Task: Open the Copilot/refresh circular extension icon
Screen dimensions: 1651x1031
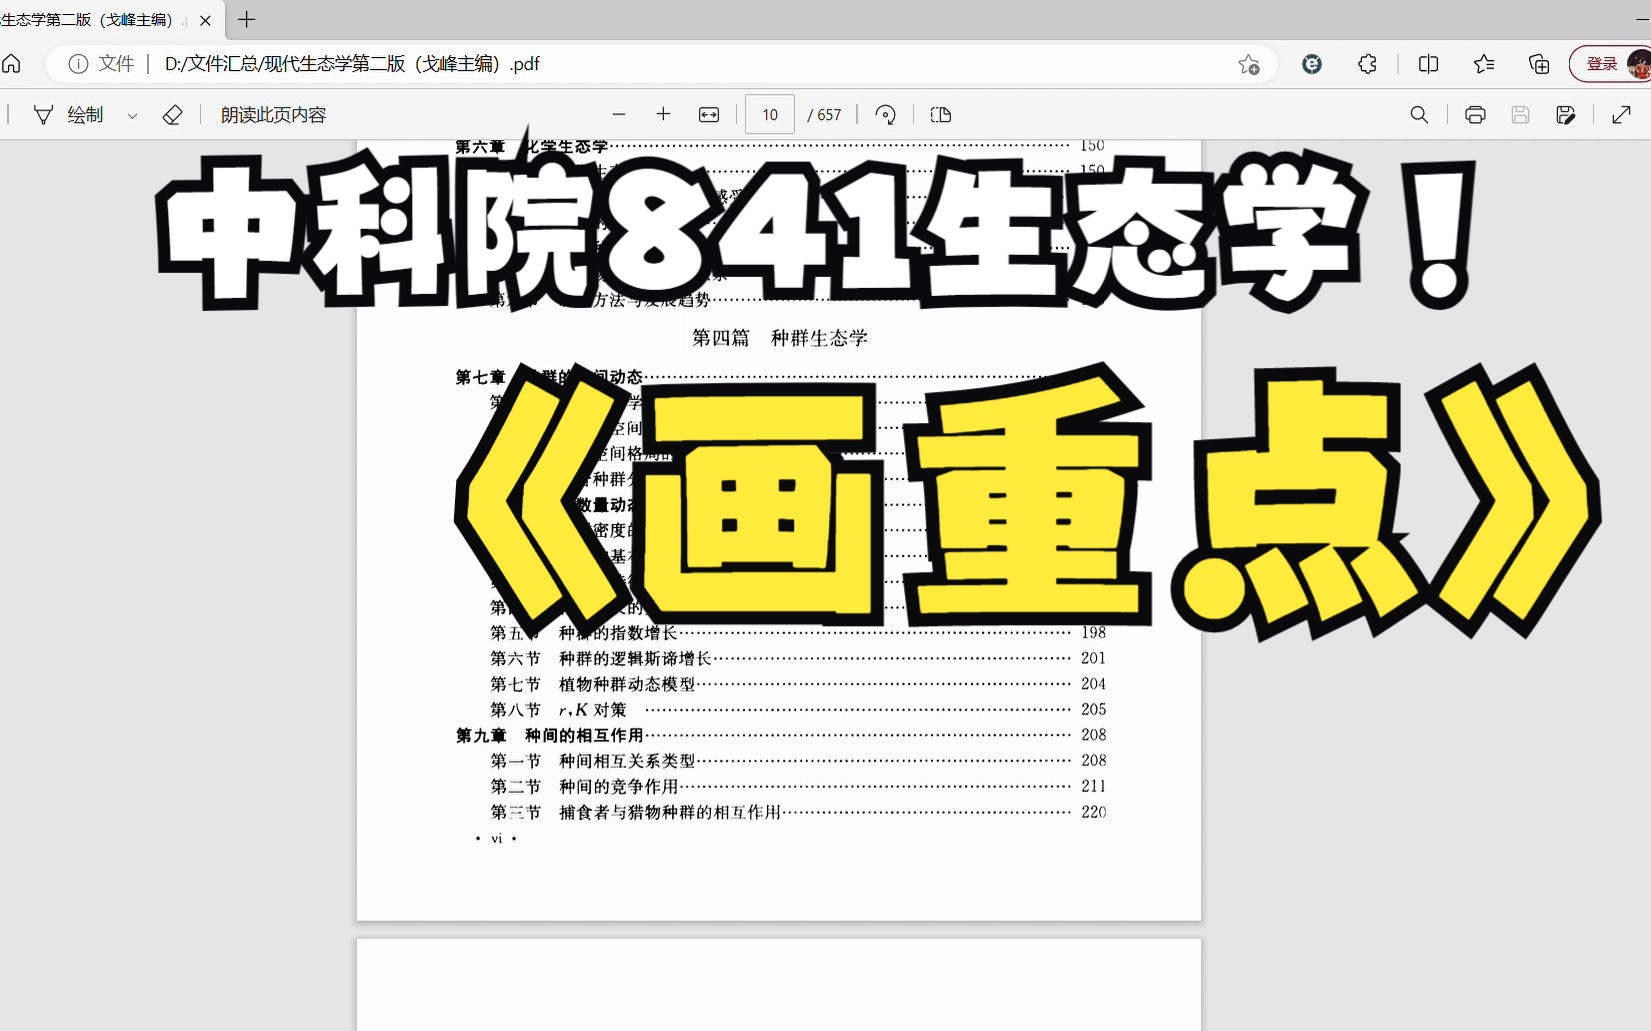Action: point(1312,64)
